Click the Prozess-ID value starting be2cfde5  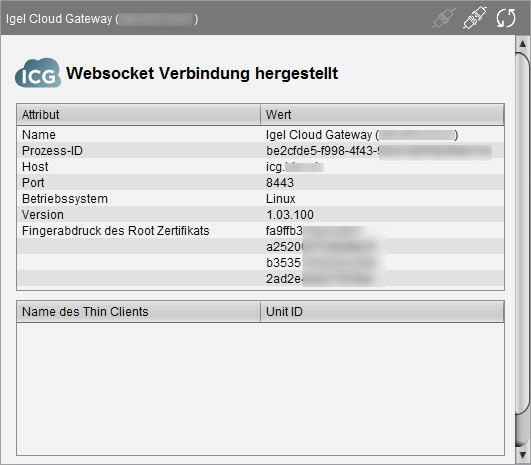[x=379, y=151]
